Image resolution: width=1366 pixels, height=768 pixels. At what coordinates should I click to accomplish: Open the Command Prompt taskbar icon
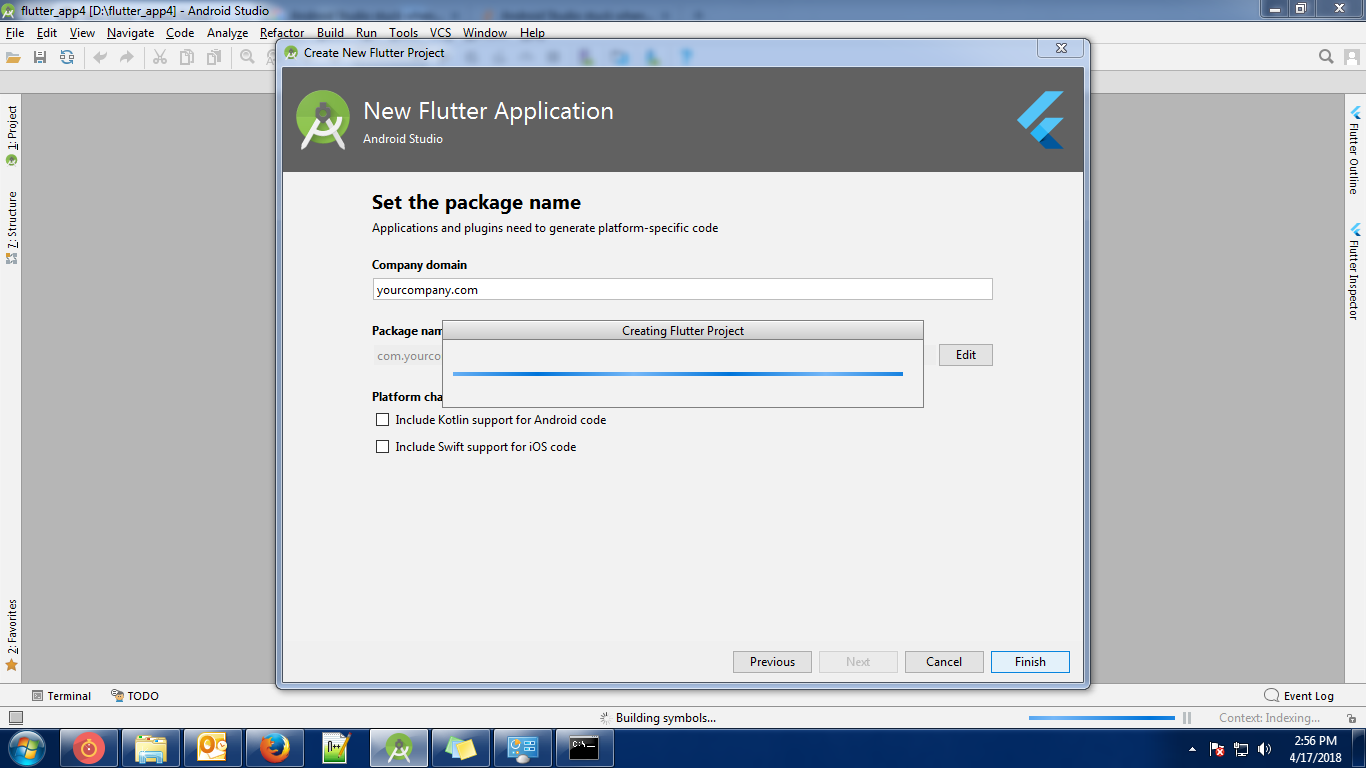pos(584,748)
